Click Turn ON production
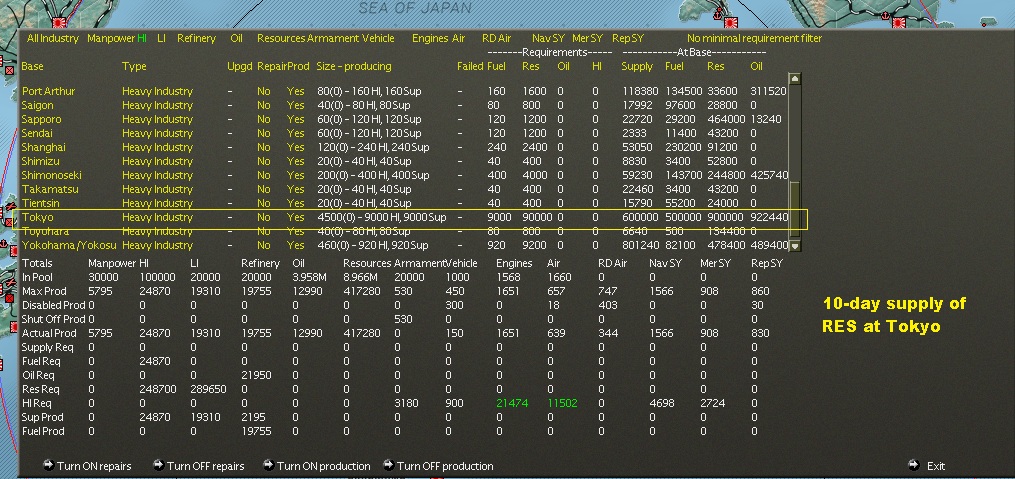 click(323, 466)
